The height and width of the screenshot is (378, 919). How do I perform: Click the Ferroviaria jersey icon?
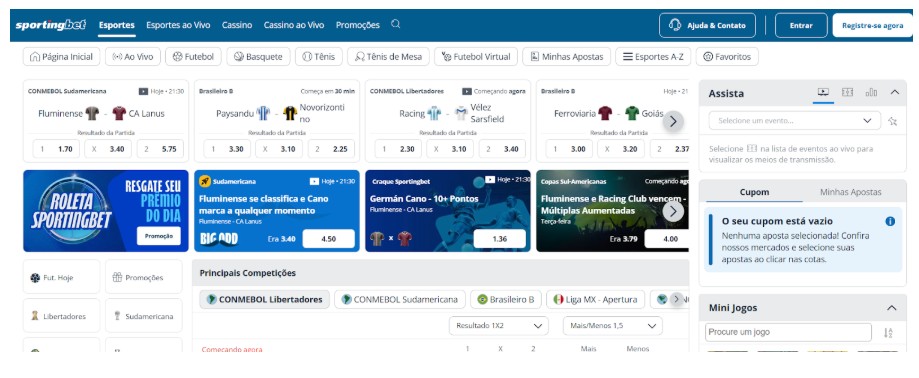click(605, 113)
